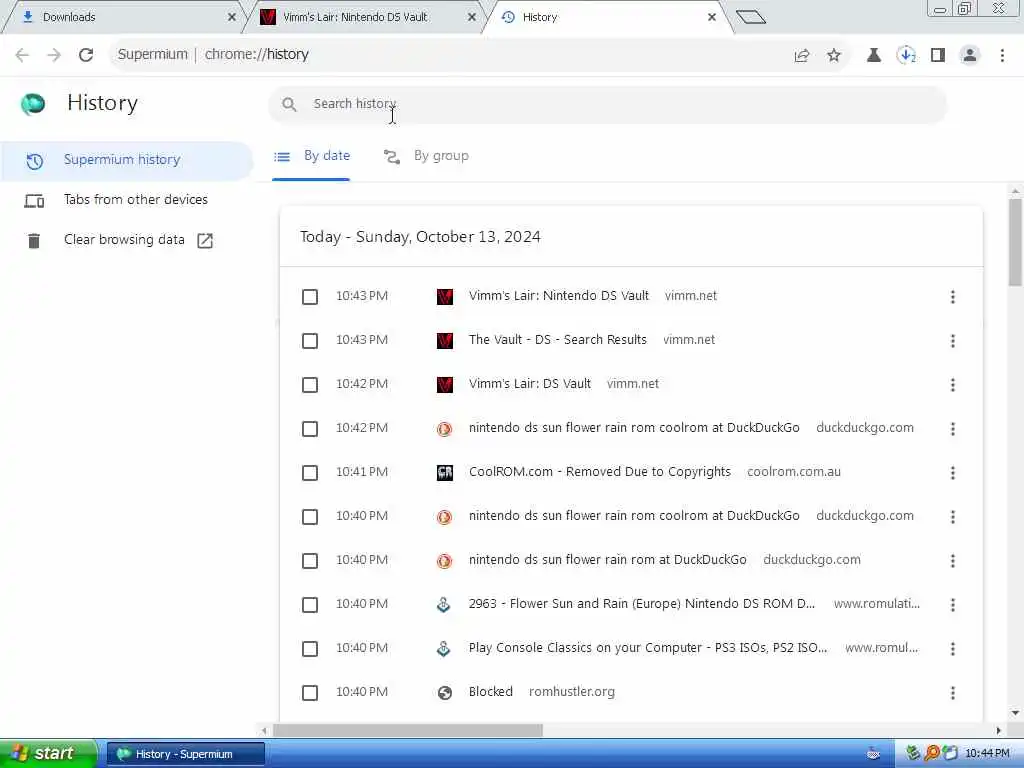
Task: Click the external link icon beside Clear browsing data
Action: pyautogui.click(x=205, y=241)
